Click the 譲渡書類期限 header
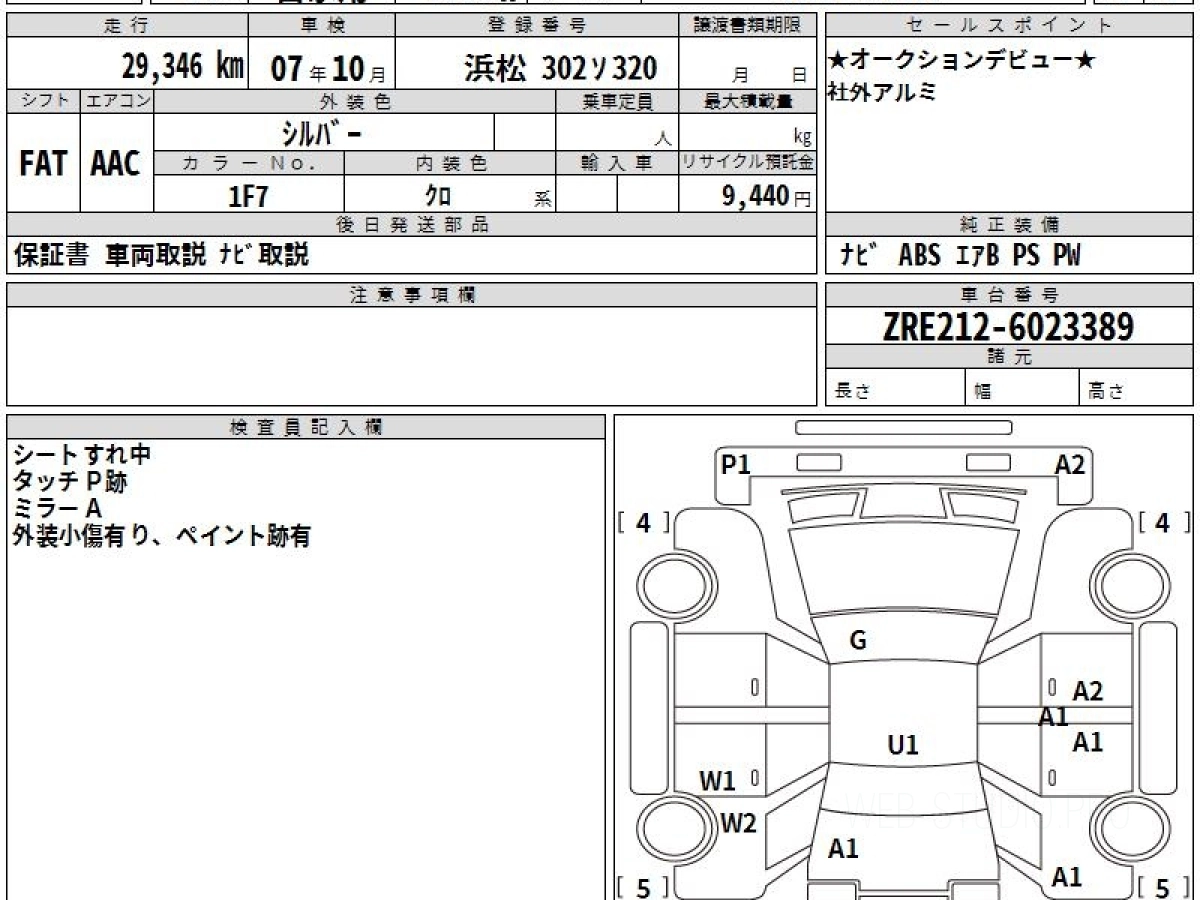Image resolution: width=1200 pixels, height=900 pixels. (x=748, y=26)
